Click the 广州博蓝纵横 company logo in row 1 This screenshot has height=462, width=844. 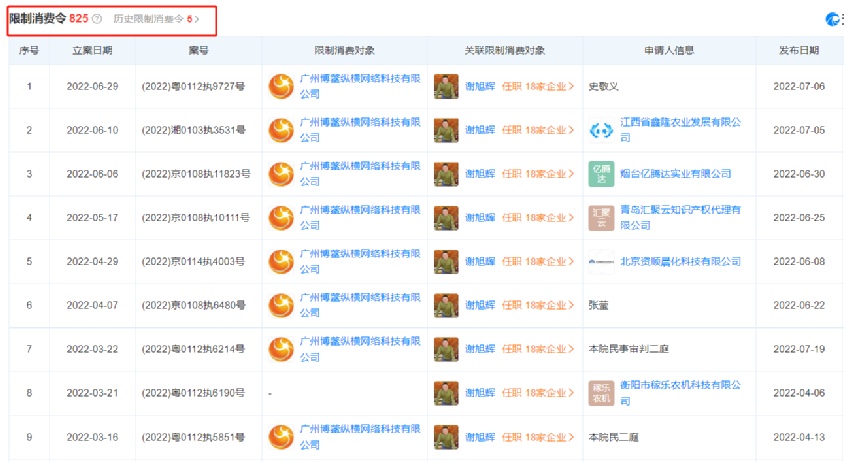(281, 86)
